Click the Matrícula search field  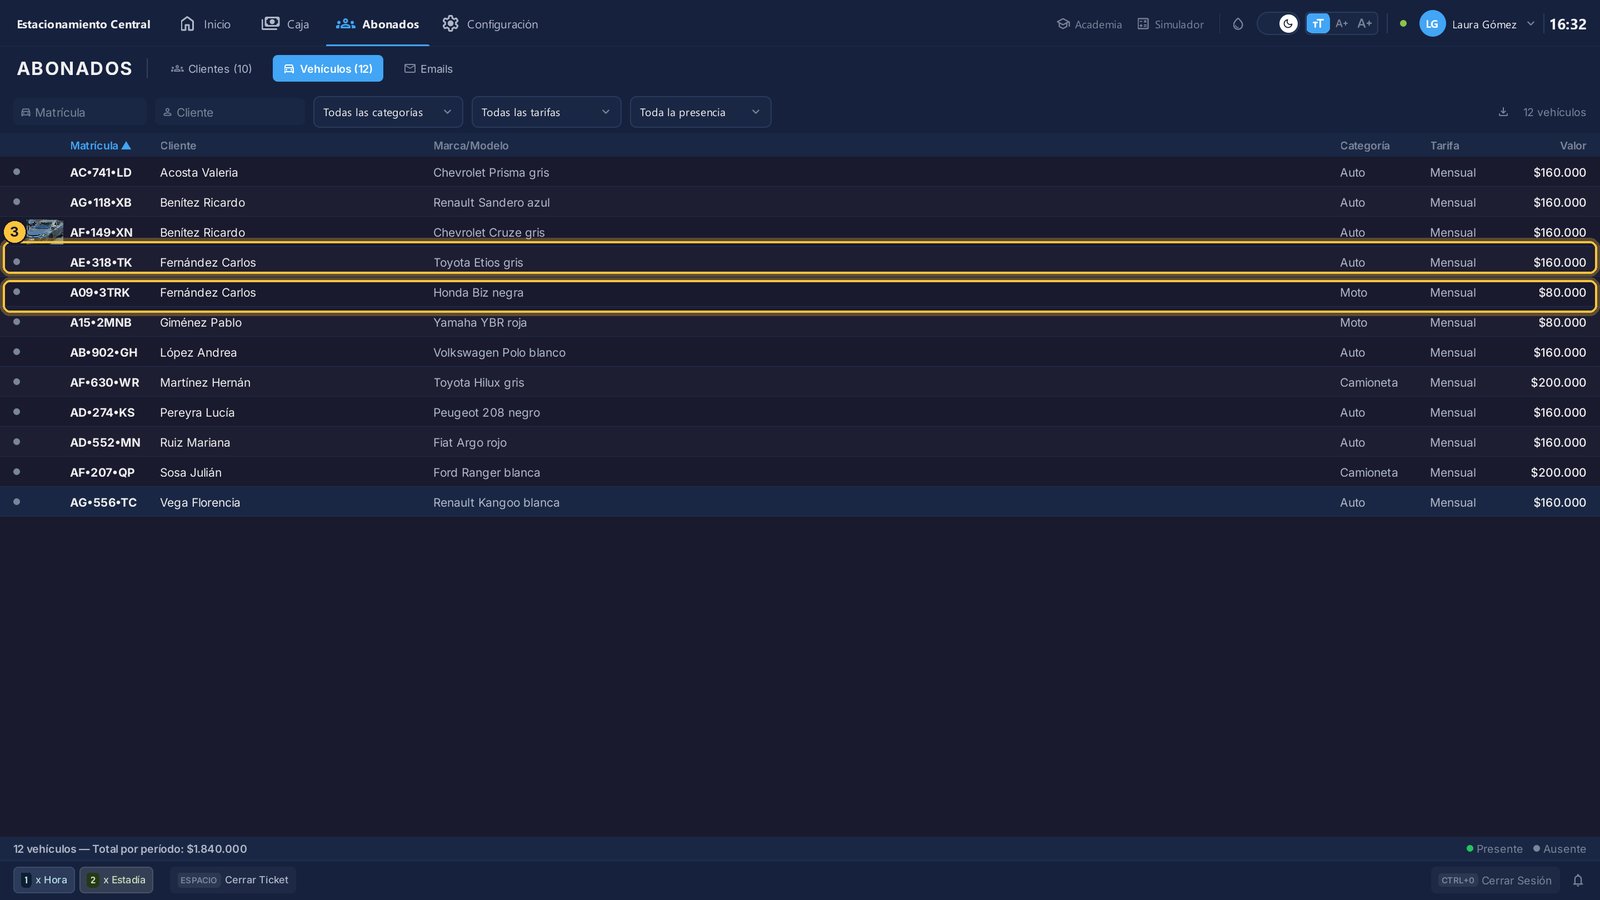[x=80, y=112]
